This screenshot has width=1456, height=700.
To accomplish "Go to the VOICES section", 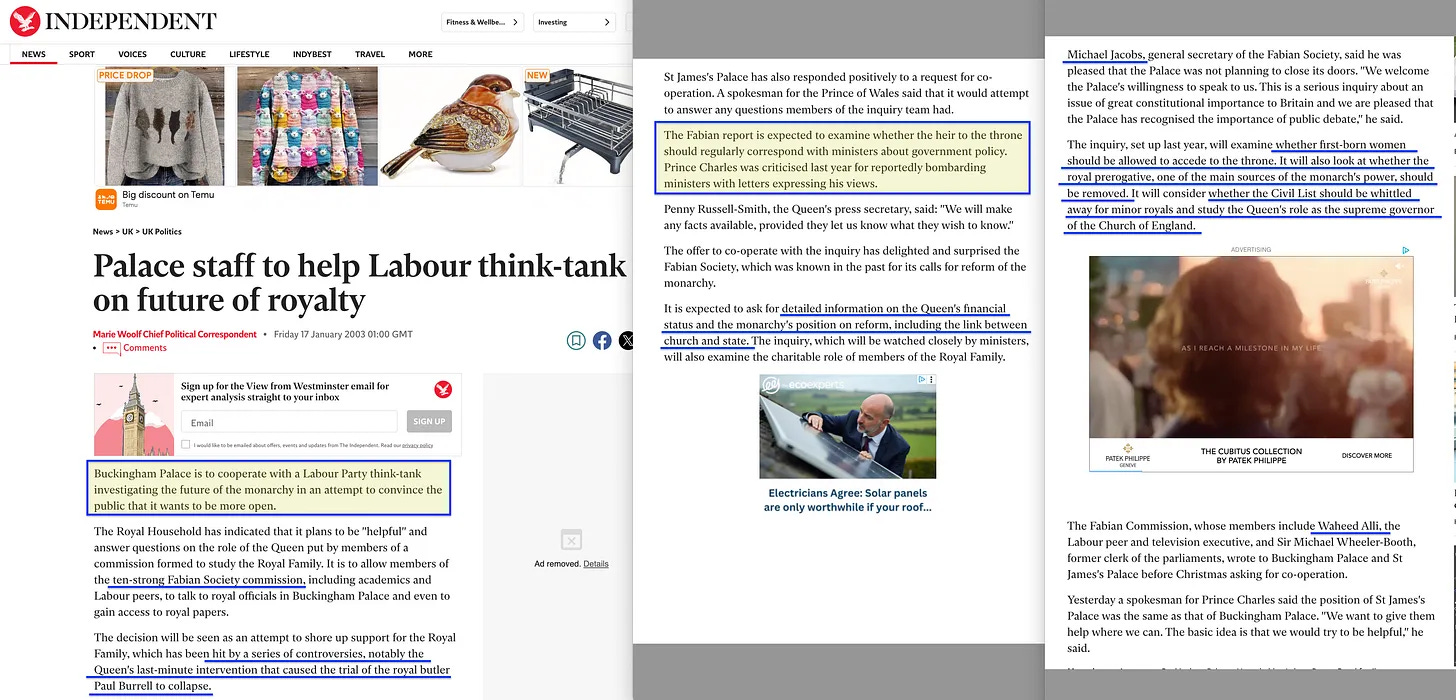I will click(132, 54).
